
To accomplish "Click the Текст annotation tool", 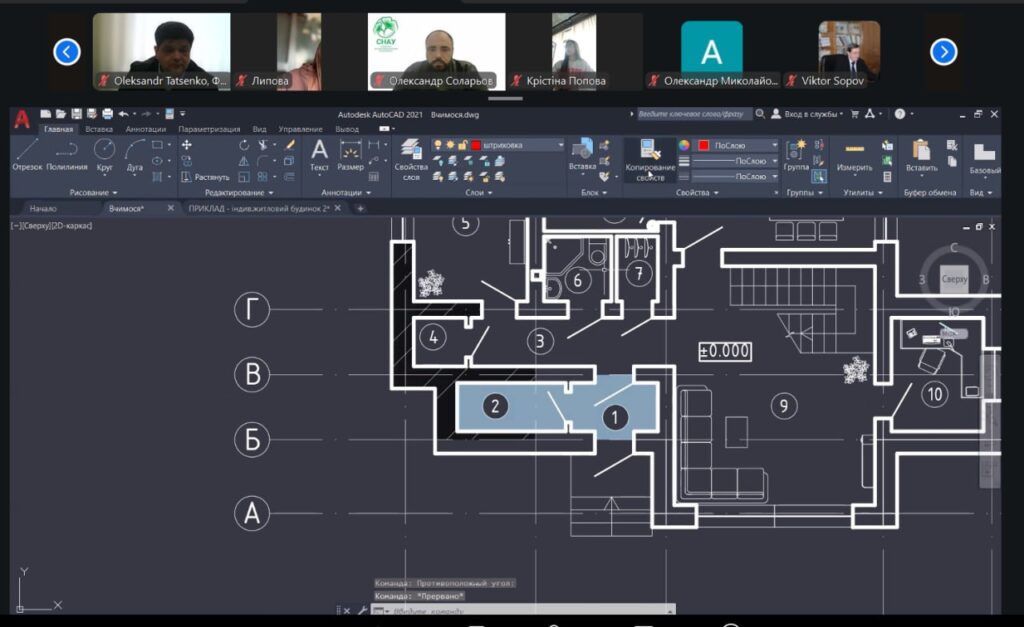I will point(319,154).
